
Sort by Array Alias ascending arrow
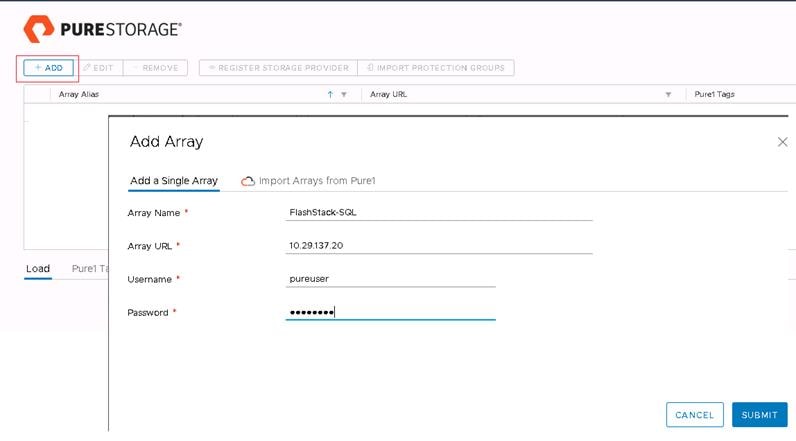pyautogui.click(x=330, y=95)
